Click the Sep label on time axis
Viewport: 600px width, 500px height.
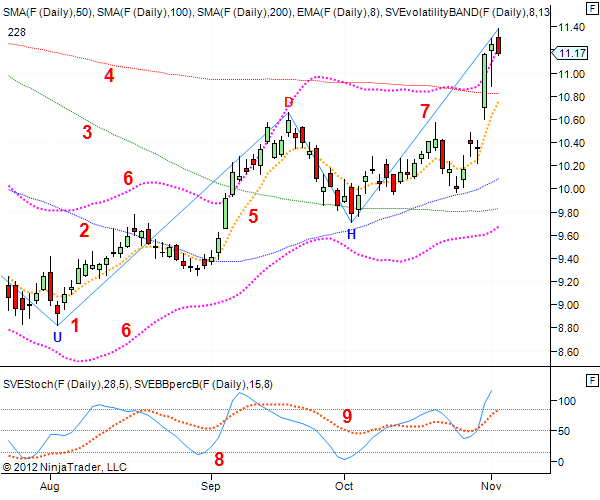(x=210, y=487)
